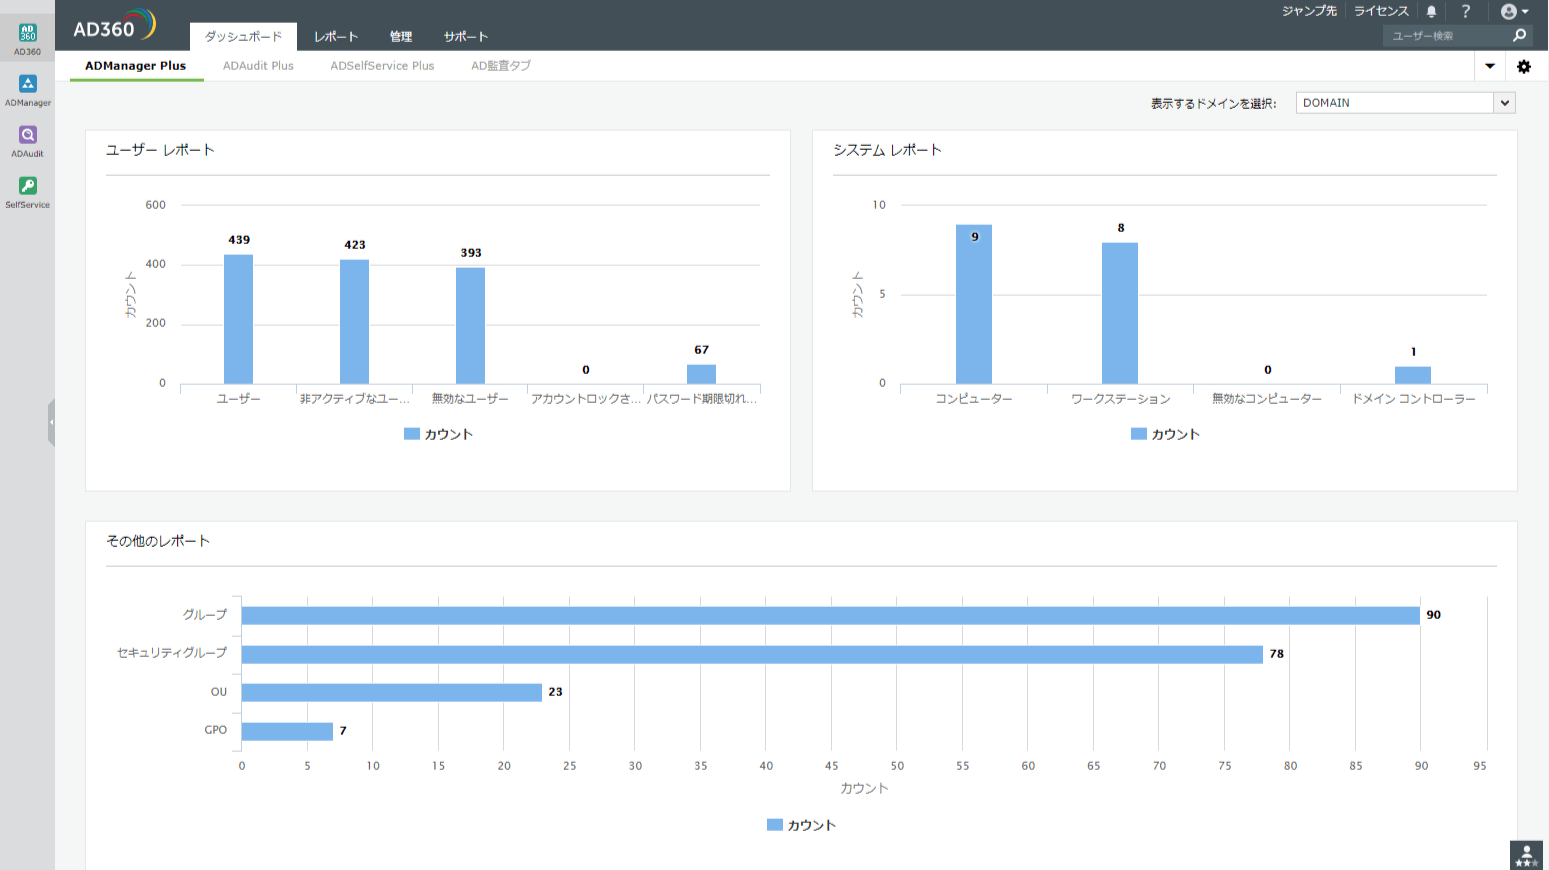The height and width of the screenshot is (870, 1549).
Task: Toggle the カウント legend under ユーザー レポート
Action: pos(438,433)
